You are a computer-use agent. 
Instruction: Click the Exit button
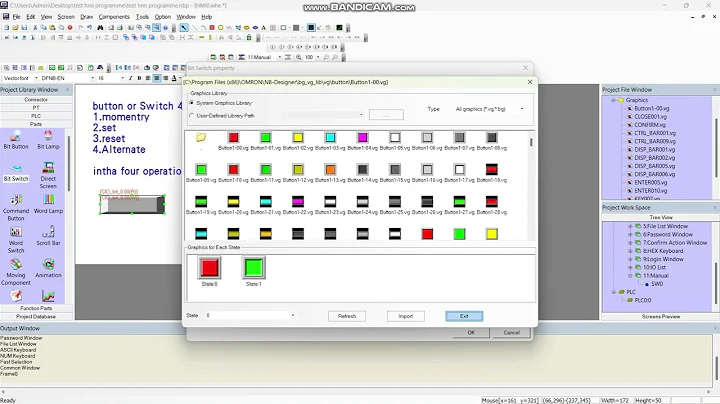click(464, 316)
